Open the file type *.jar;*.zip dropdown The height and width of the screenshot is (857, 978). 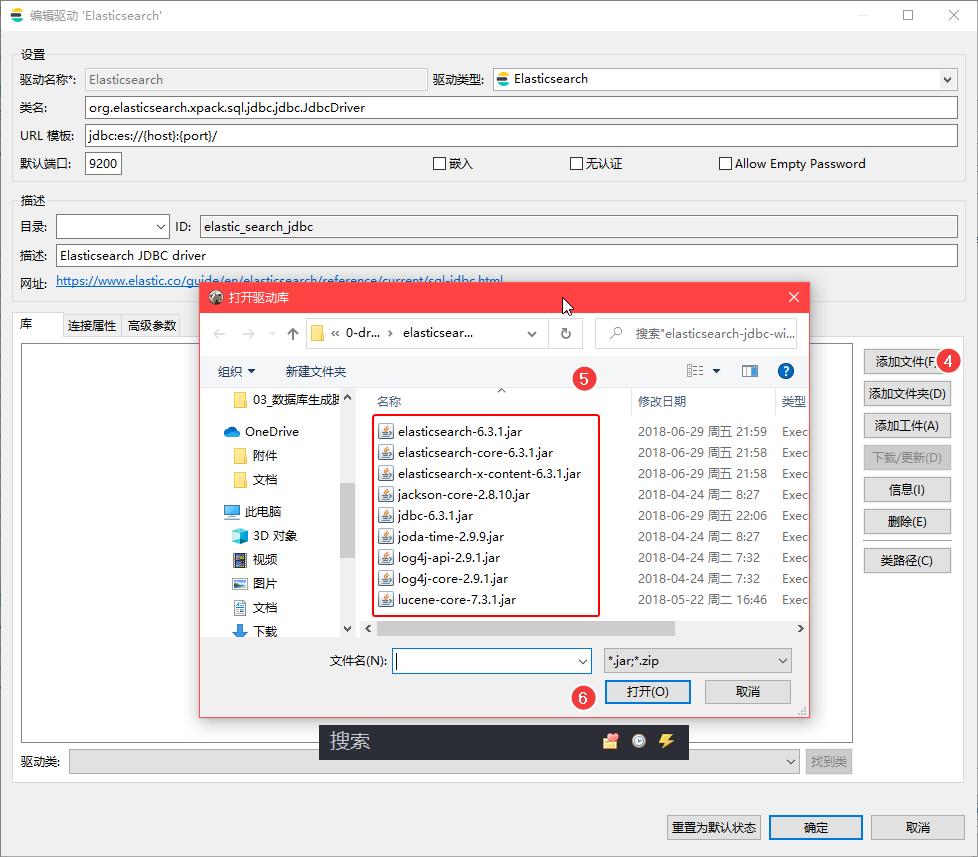697,660
